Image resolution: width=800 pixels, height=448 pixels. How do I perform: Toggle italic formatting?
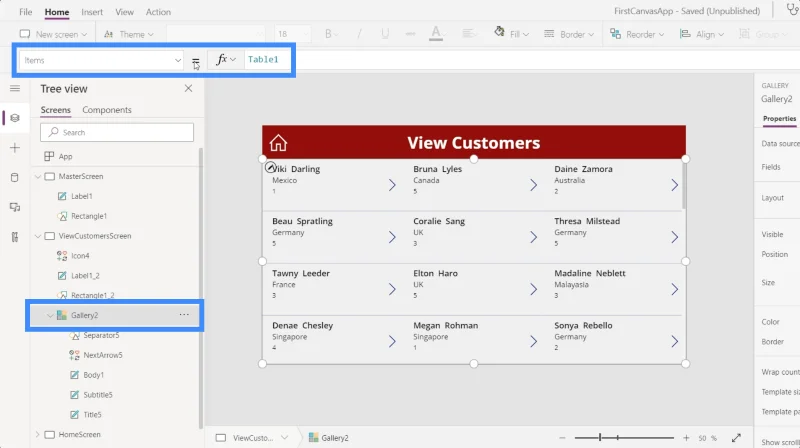click(x=359, y=34)
